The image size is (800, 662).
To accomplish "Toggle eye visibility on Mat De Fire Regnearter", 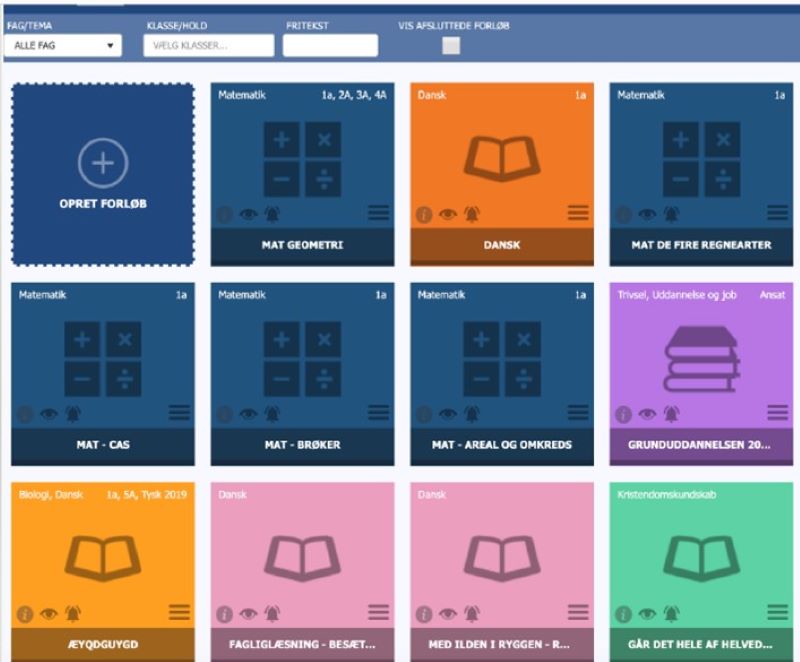I will tap(647, 214).
